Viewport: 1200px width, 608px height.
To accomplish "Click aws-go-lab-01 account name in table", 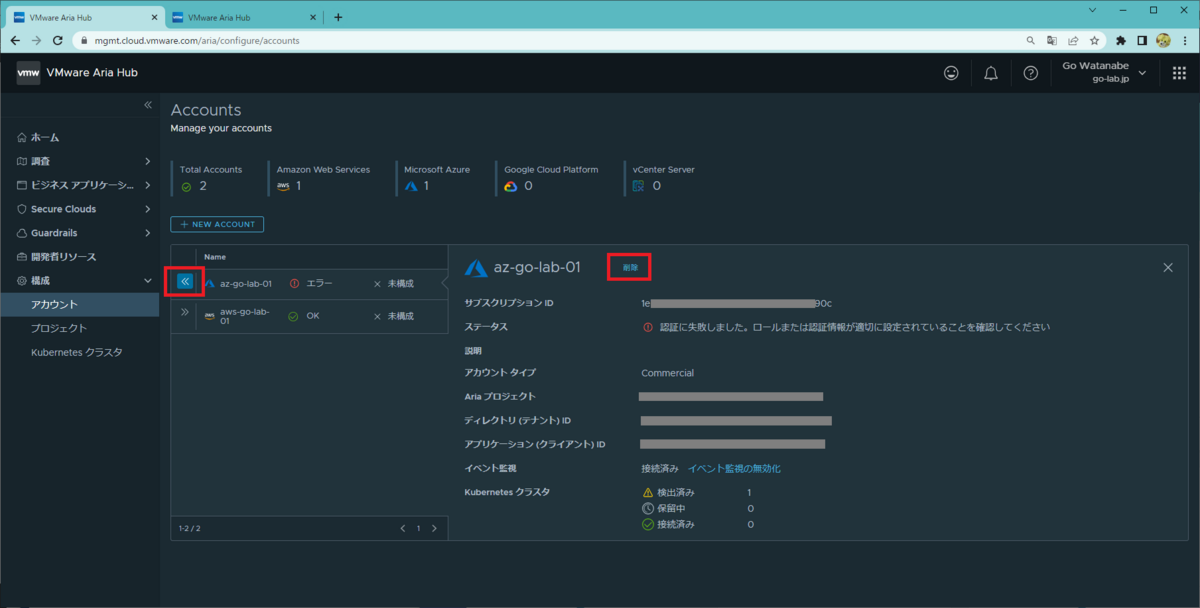I will (x=245, y=316).
